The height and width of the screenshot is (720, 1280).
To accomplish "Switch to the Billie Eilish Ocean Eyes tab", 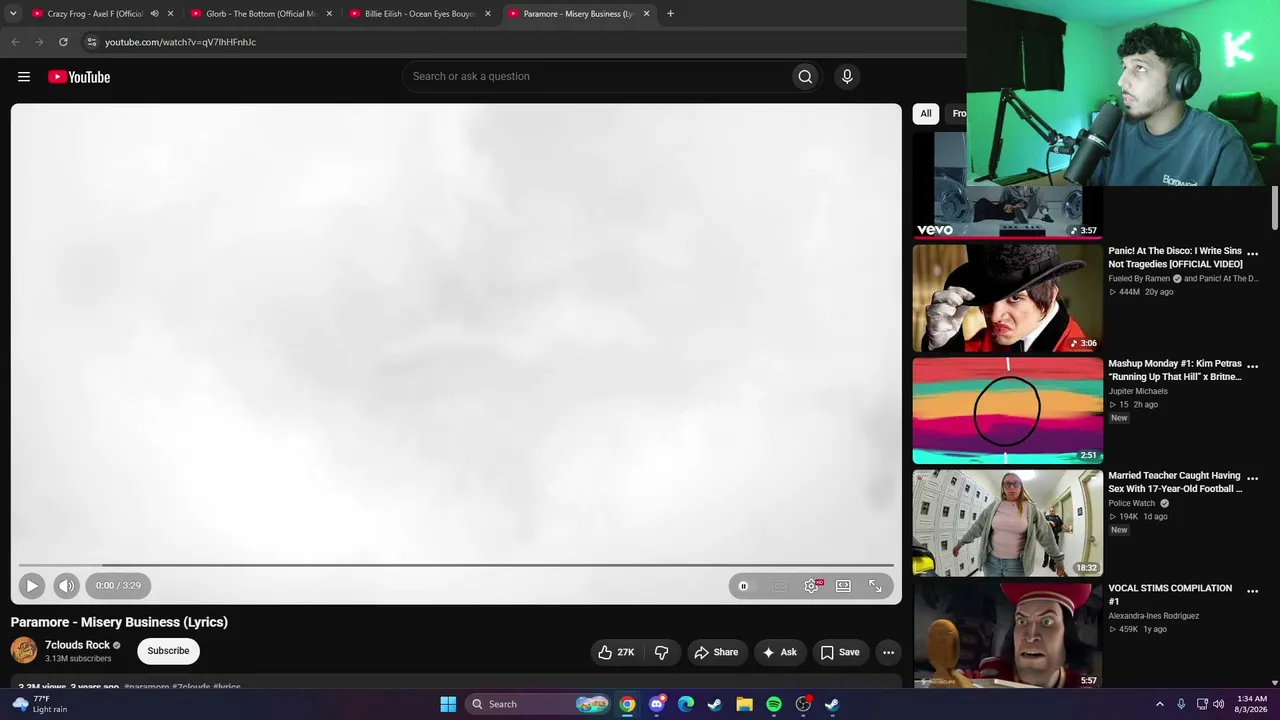I will pos(419,14).
